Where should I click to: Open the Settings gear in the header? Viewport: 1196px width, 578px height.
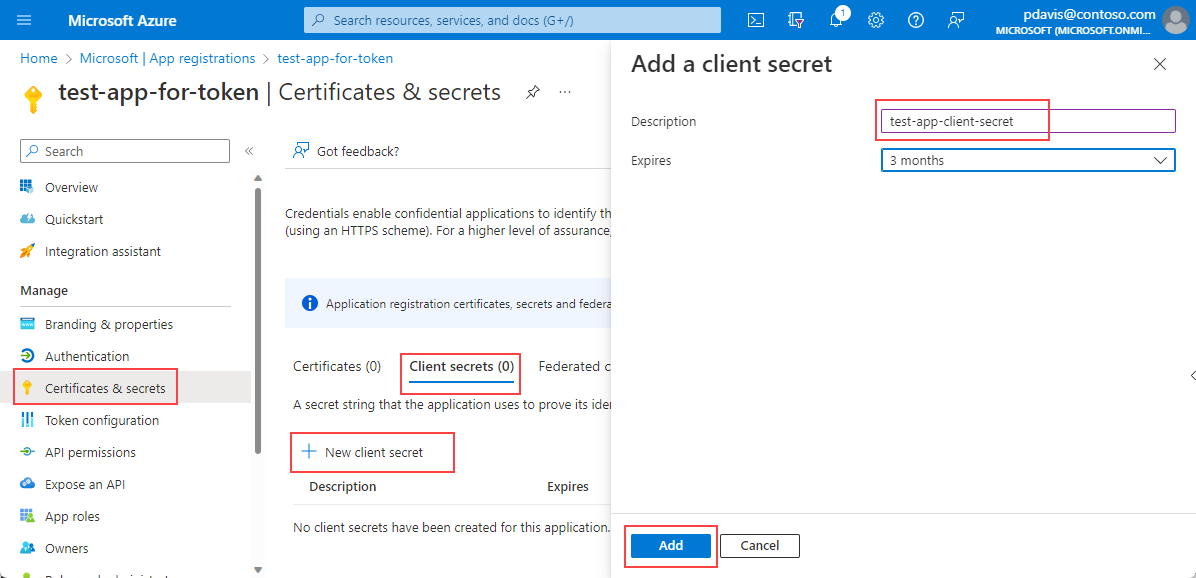876,20
